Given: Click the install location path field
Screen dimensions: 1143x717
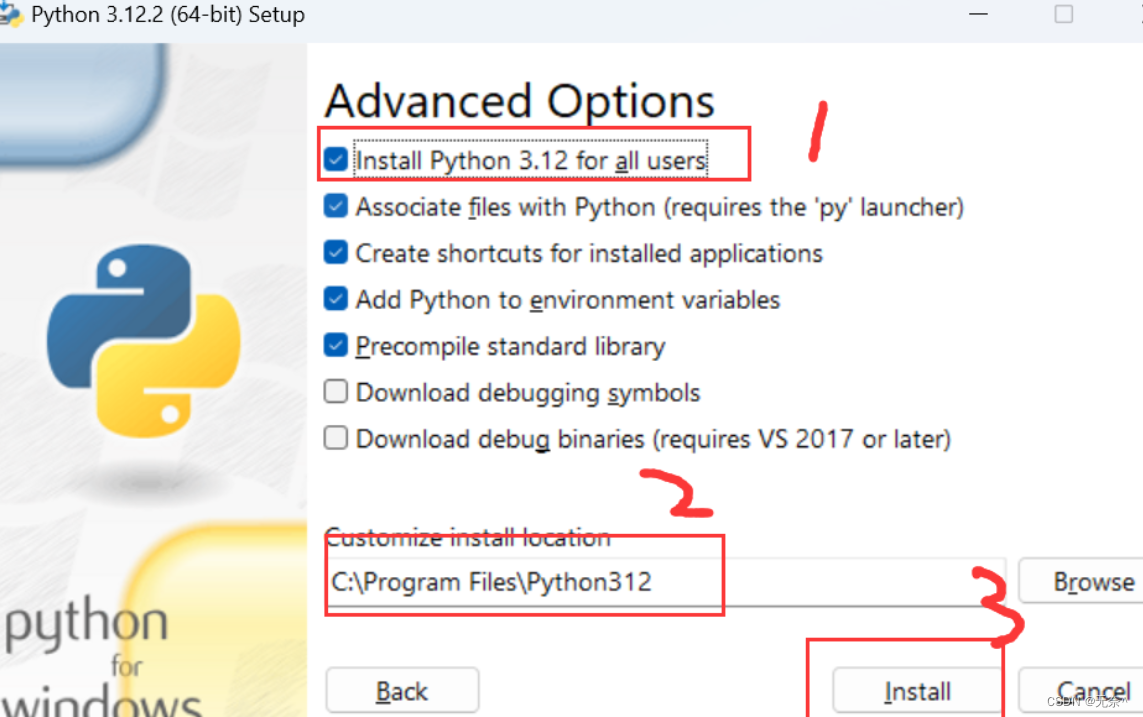Looking at the screenshot, I should point(666,582).
